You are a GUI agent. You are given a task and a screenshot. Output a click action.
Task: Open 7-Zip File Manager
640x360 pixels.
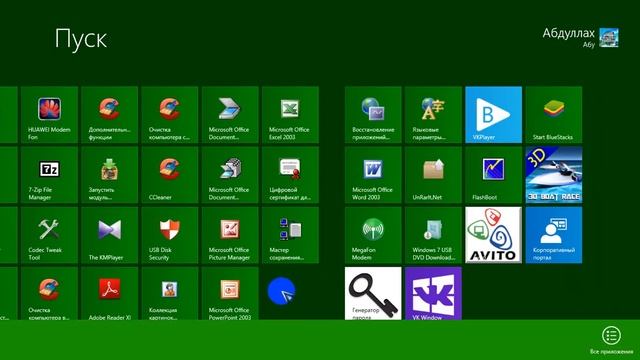49,175
